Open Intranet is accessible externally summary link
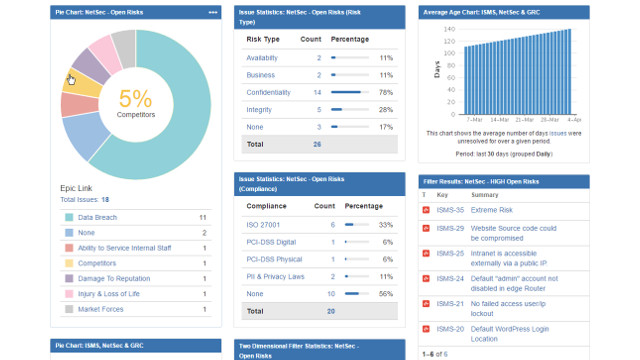The image size is (640, 360). pos(509,258)
